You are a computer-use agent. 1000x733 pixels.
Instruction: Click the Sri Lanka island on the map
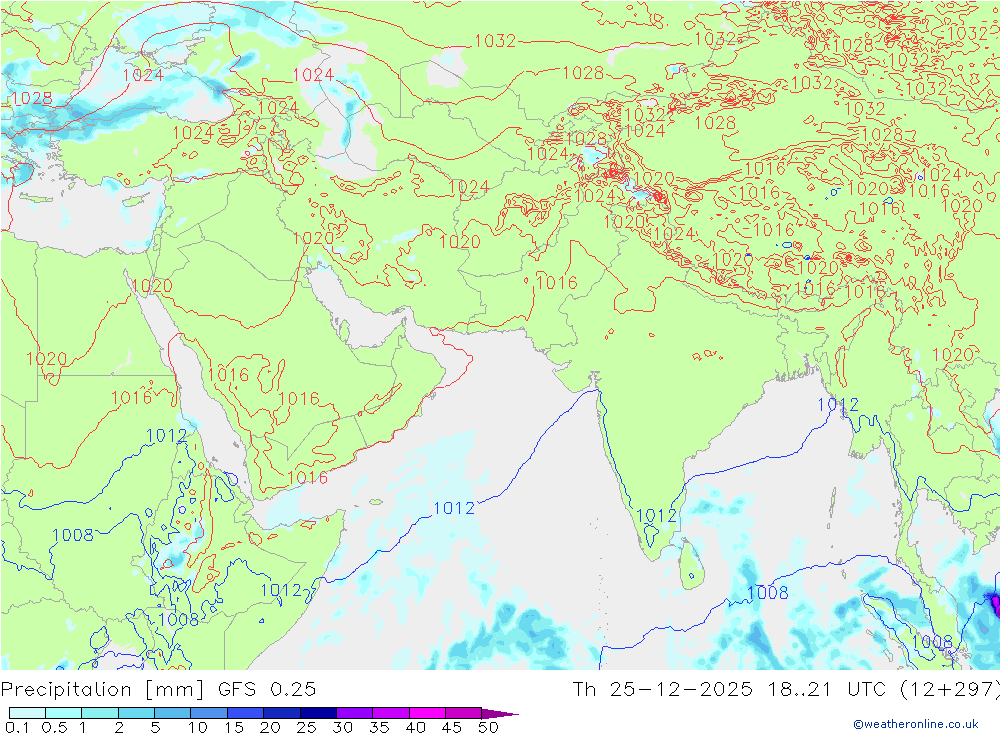[x=692, y=565]
